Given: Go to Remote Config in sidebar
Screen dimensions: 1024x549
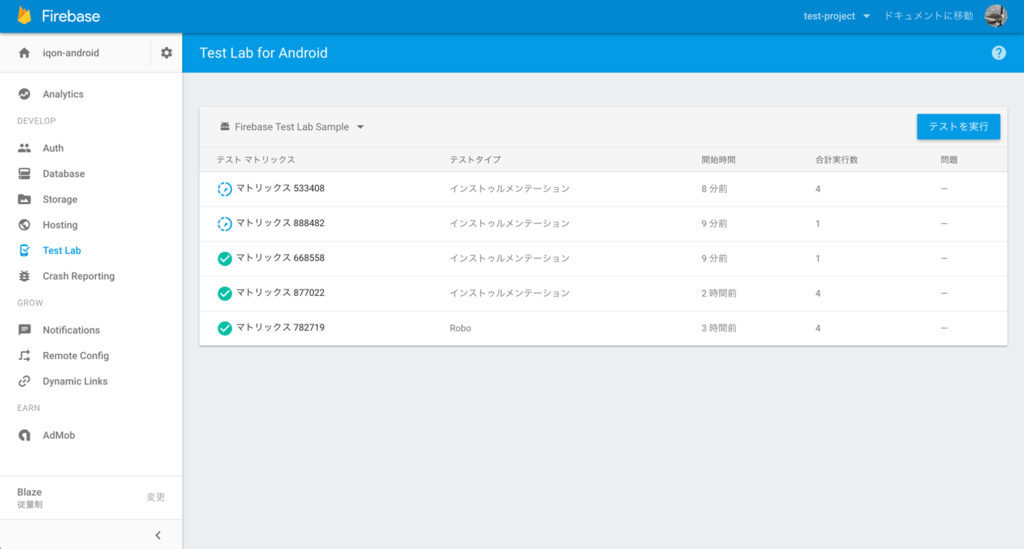Looking at the screenshot, I should (x=76, y=356).
